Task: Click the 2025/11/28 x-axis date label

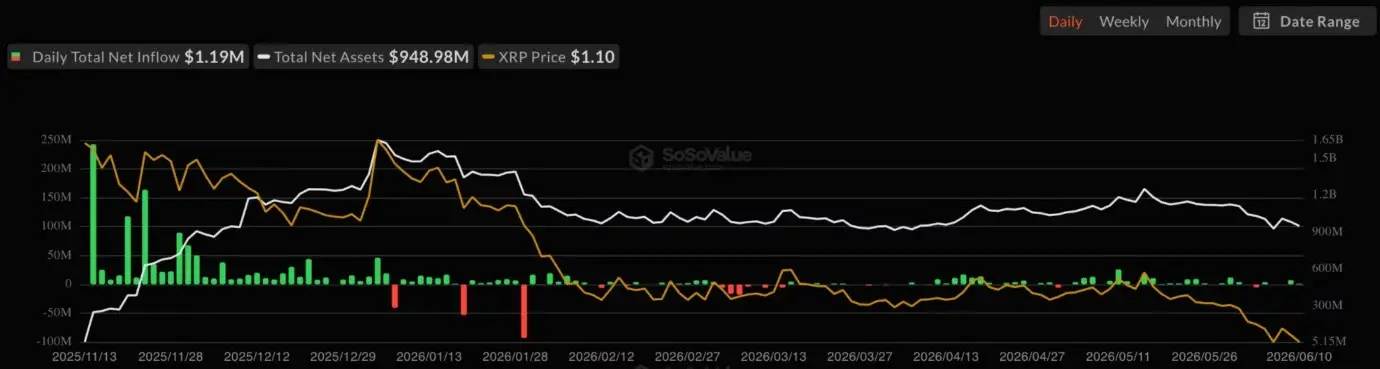Action: pos(171,356)
